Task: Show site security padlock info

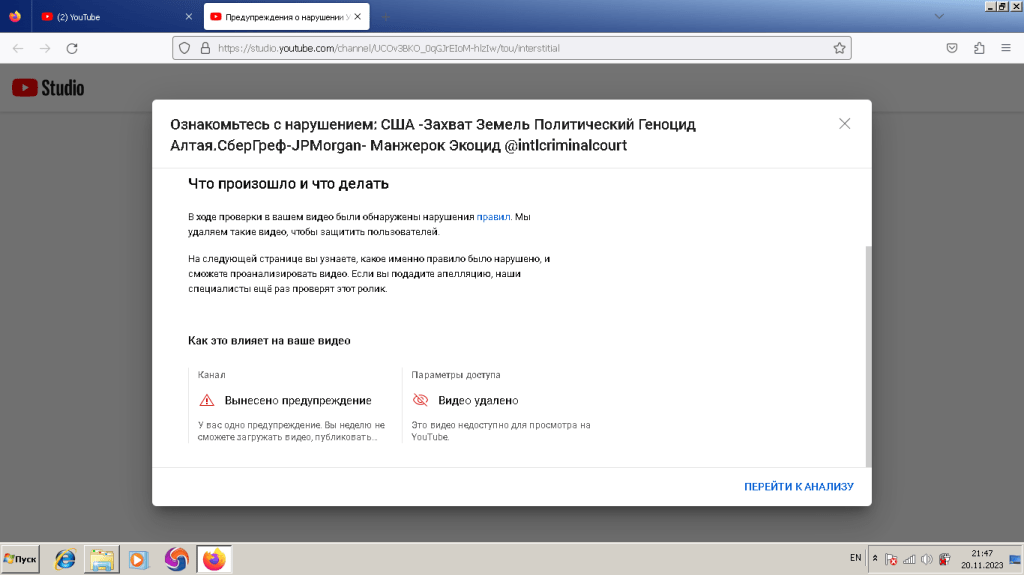Action: coord(204,48)
